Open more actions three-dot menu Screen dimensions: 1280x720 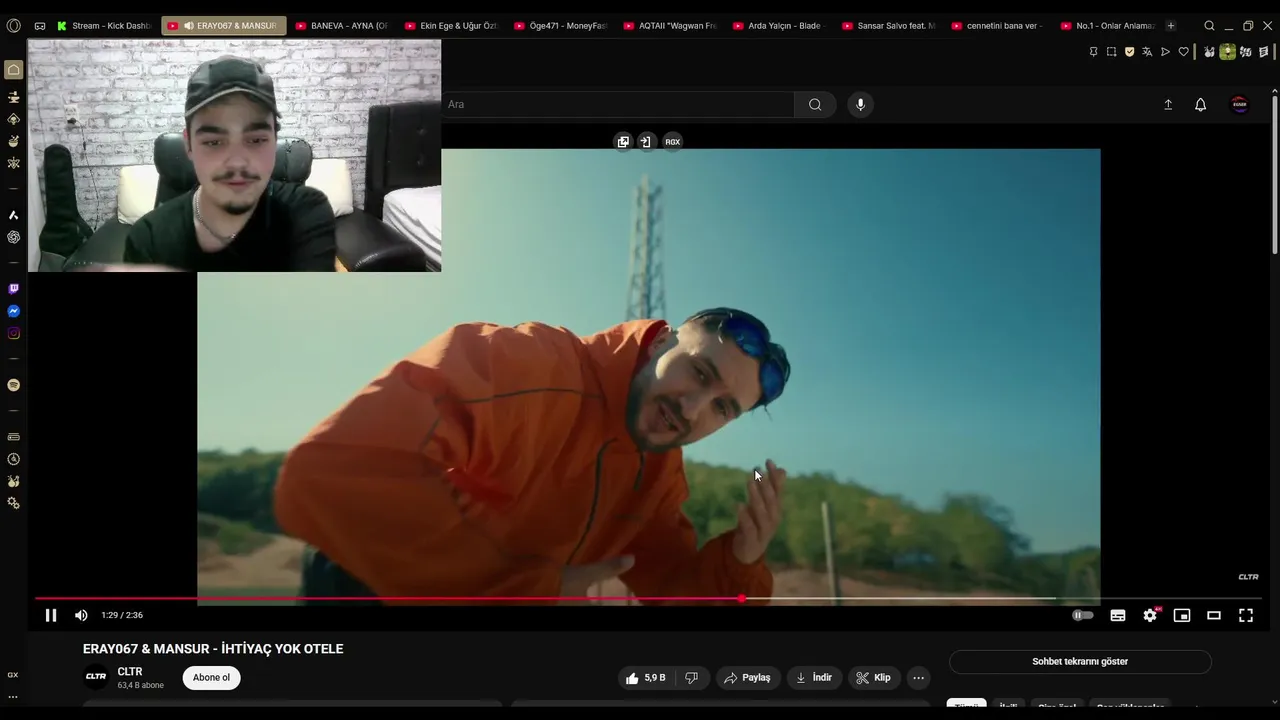918,678
